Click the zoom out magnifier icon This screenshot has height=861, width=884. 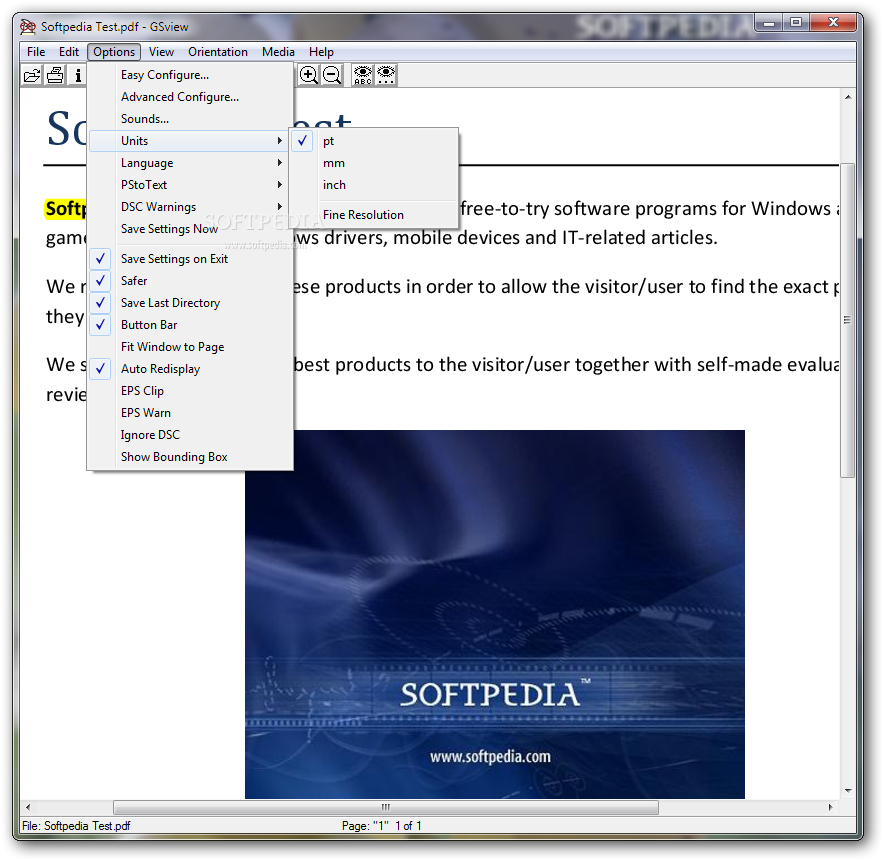click(x=332, y=75)
